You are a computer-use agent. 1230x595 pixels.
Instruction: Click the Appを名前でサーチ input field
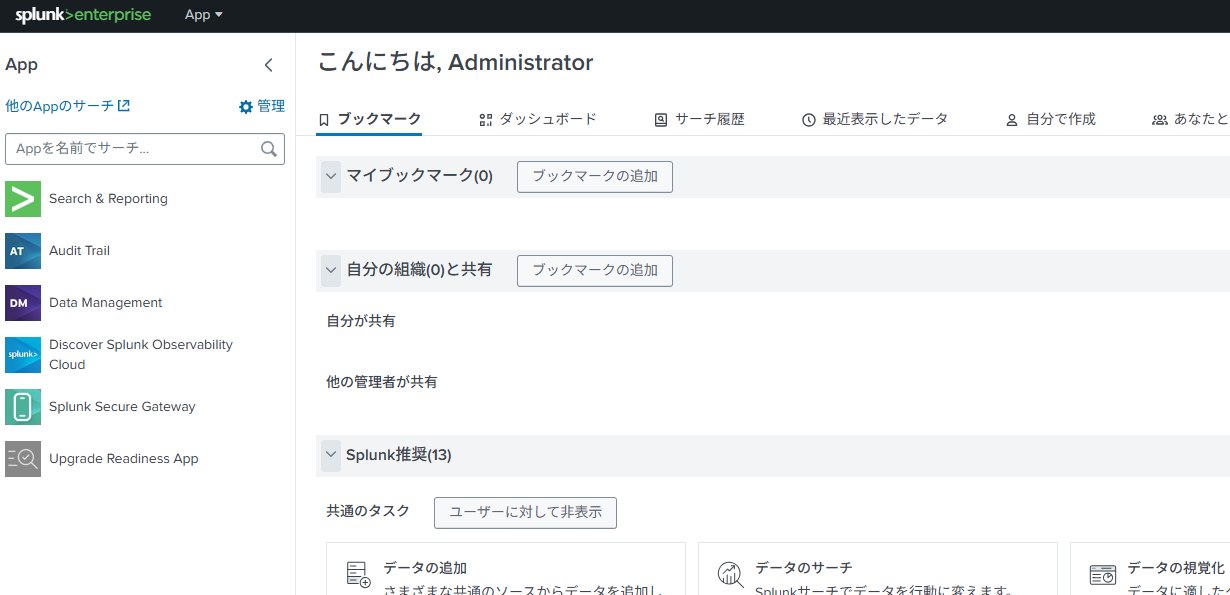point(135,149)
